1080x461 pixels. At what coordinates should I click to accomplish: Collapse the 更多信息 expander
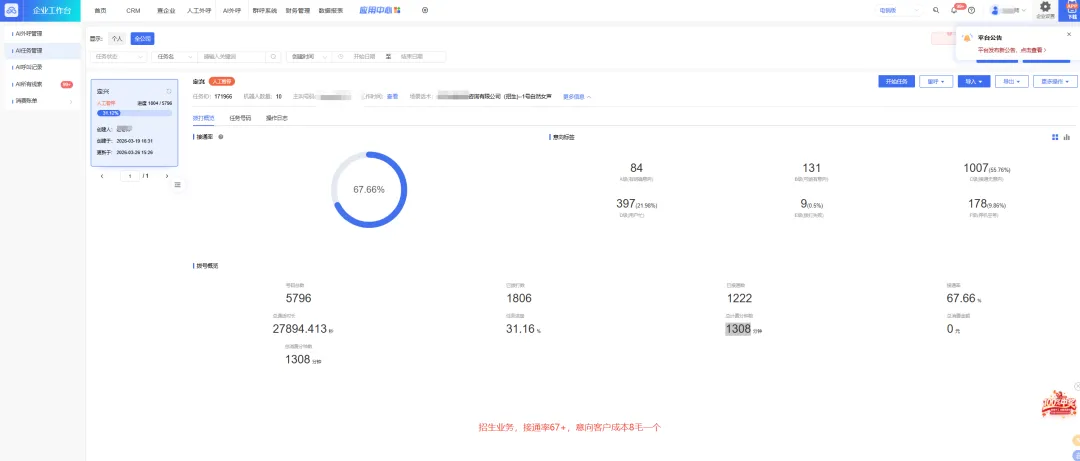click(577, 96)
